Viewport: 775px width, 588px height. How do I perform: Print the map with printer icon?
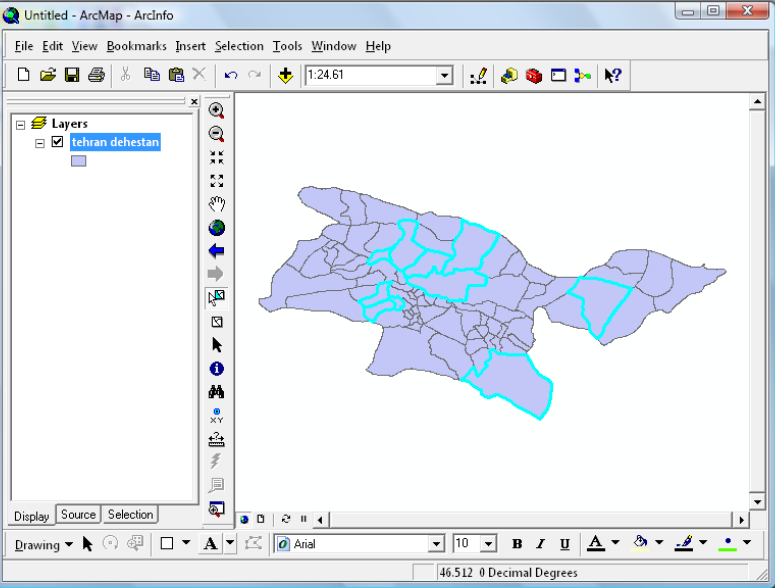coord(96,75)
